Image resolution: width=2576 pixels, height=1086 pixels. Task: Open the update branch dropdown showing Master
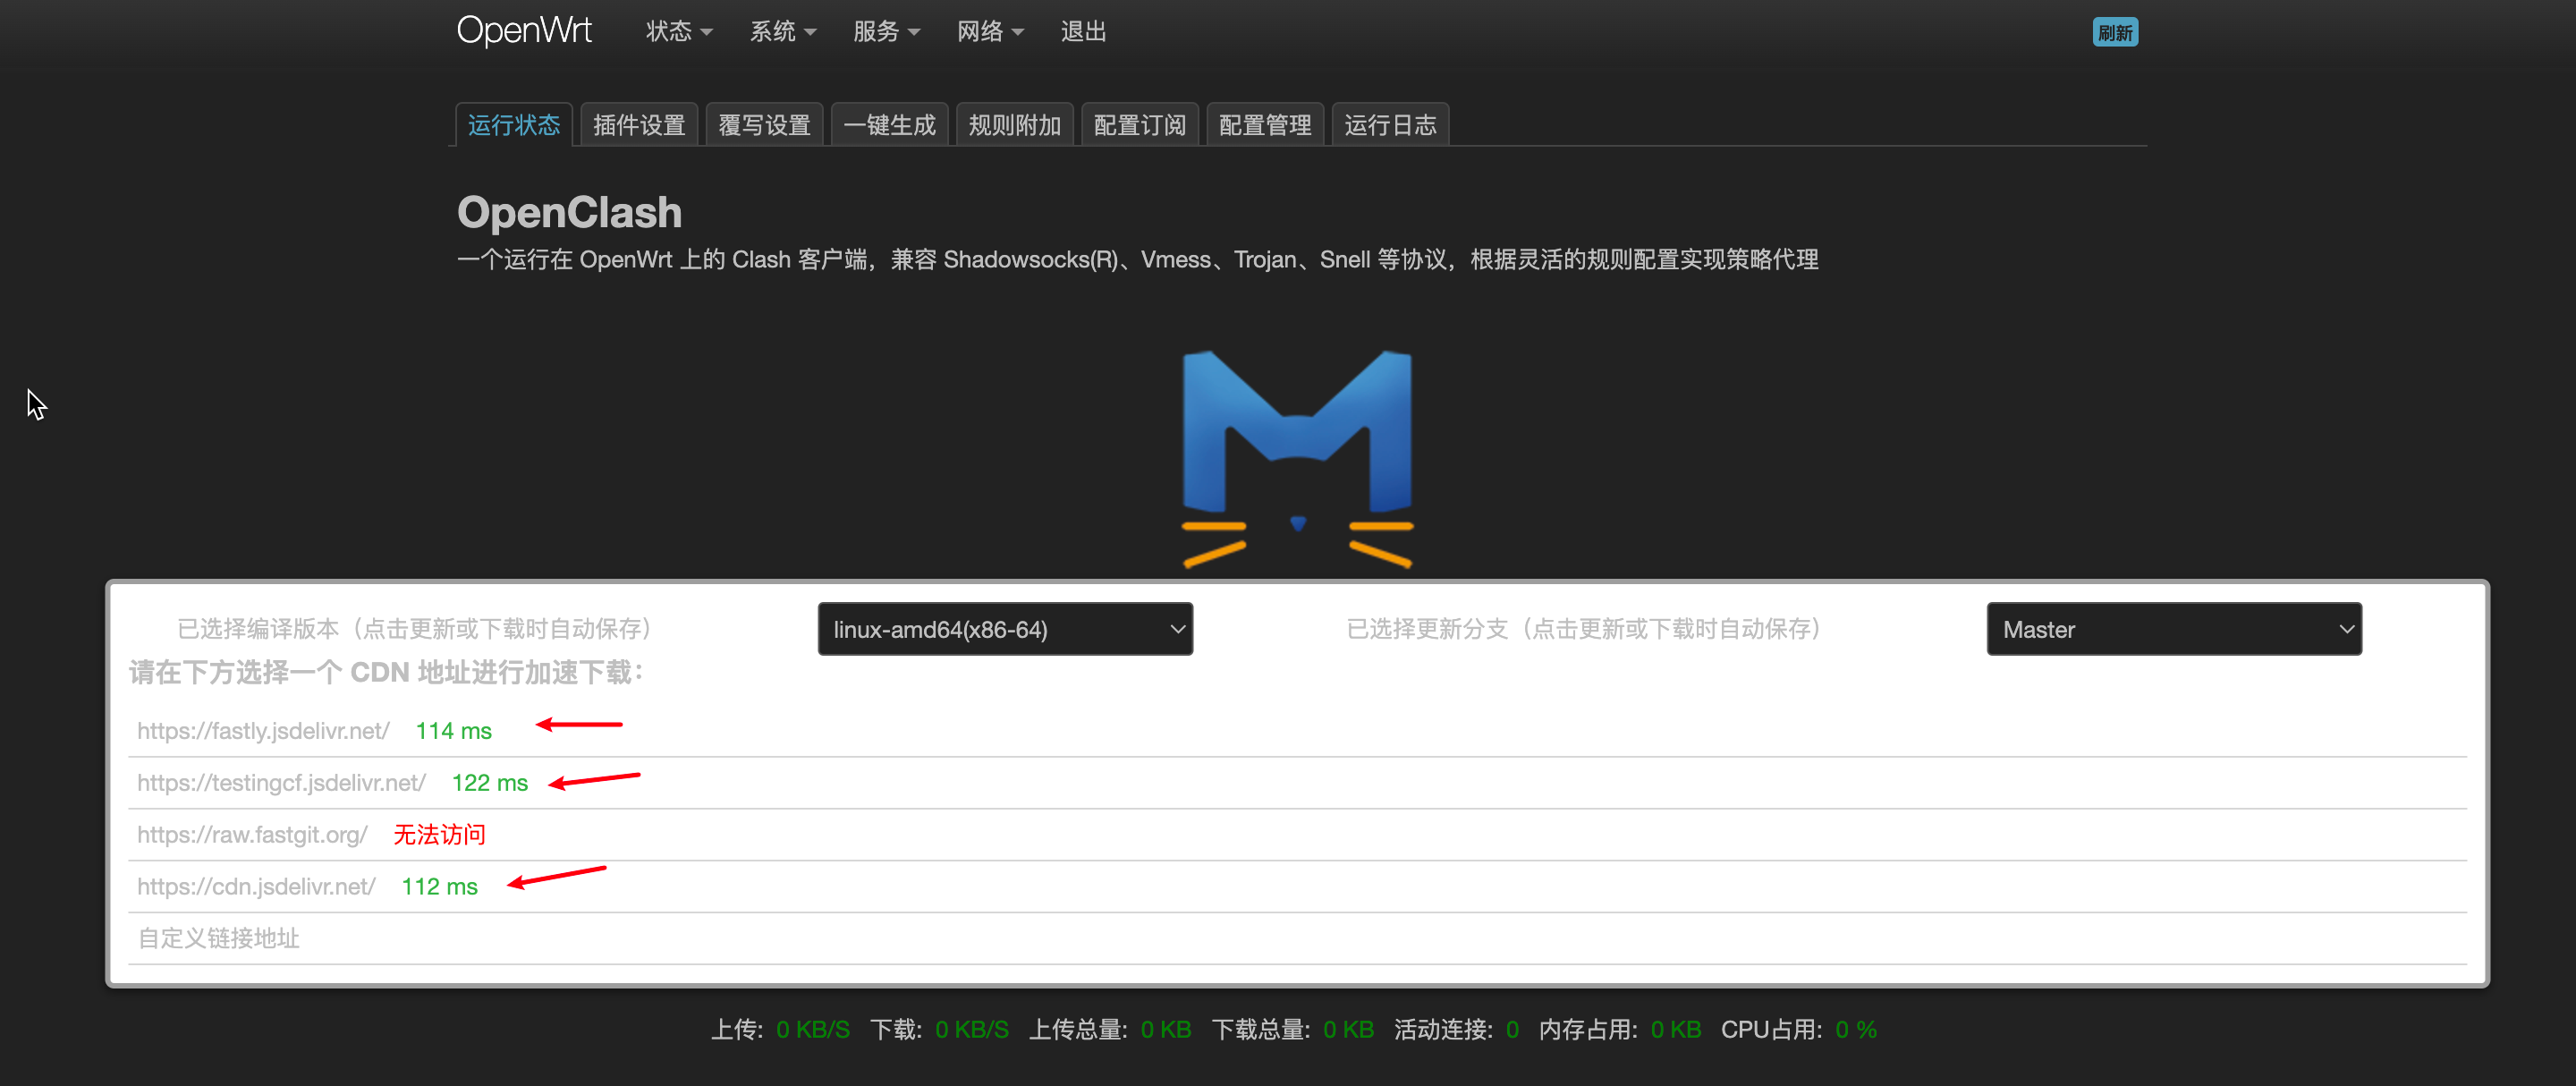click(2173, 629)
